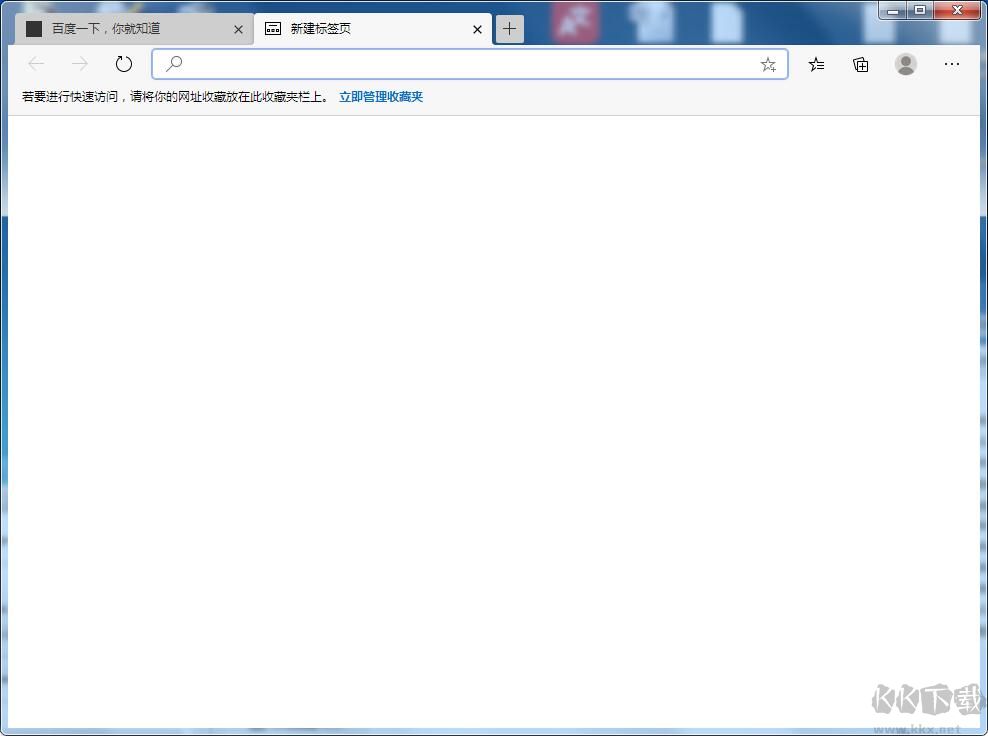The height and width of the screenshot is (736, 988).
Task: Open the Collections icon
Action: pyautogui.click(x=861, y=64)
